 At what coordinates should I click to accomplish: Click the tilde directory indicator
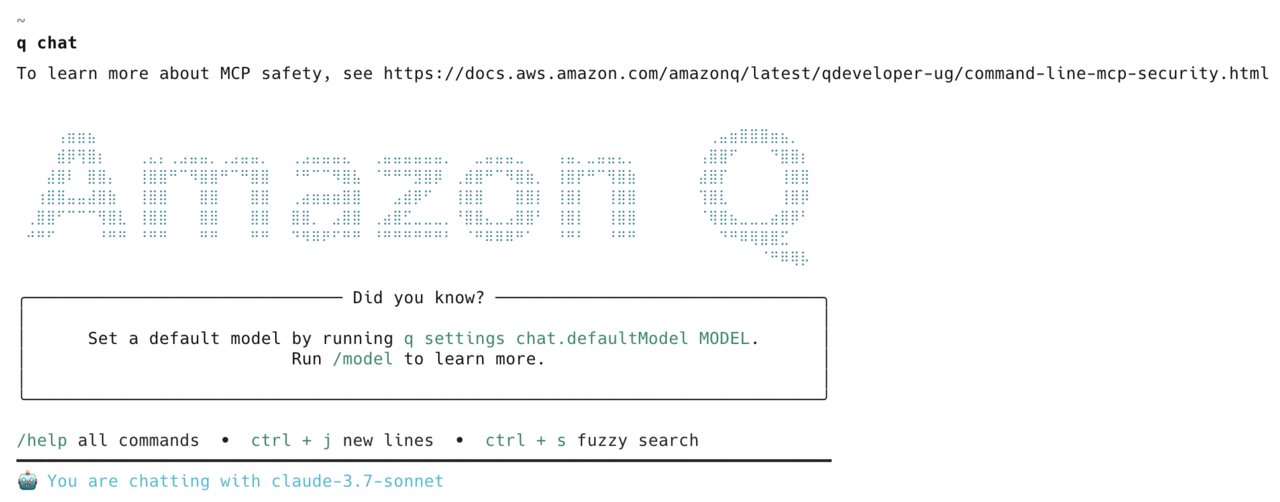[22, 19]
